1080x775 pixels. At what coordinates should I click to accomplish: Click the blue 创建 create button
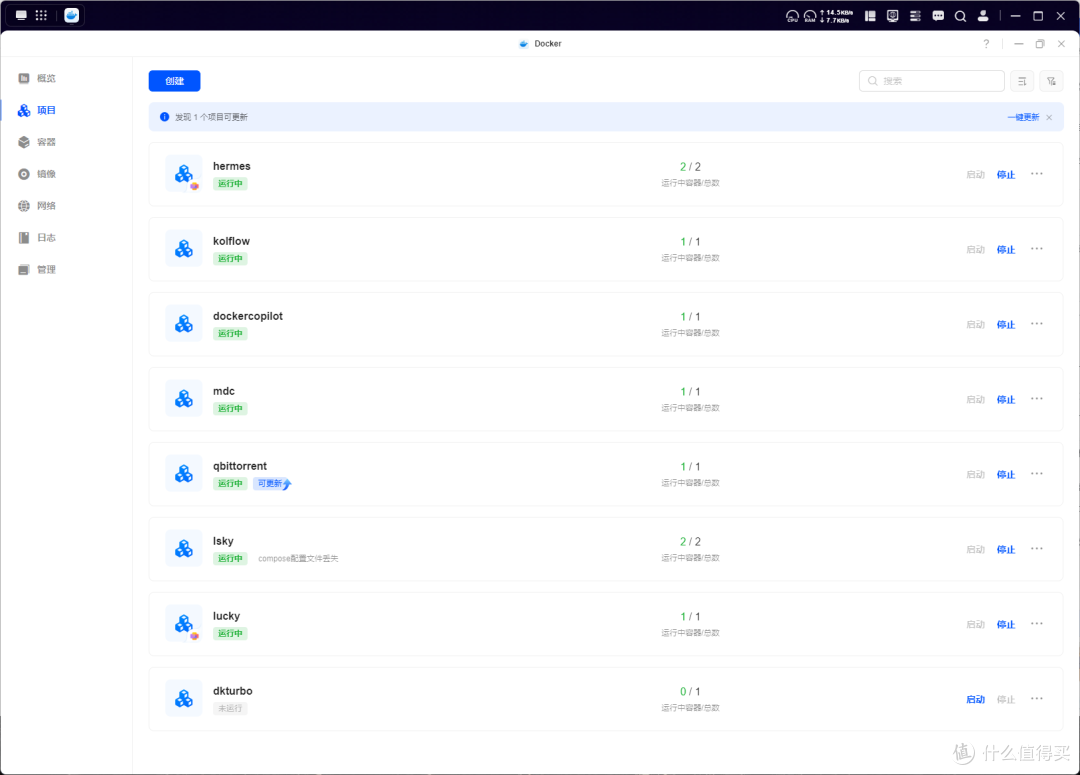coord(174,81)
